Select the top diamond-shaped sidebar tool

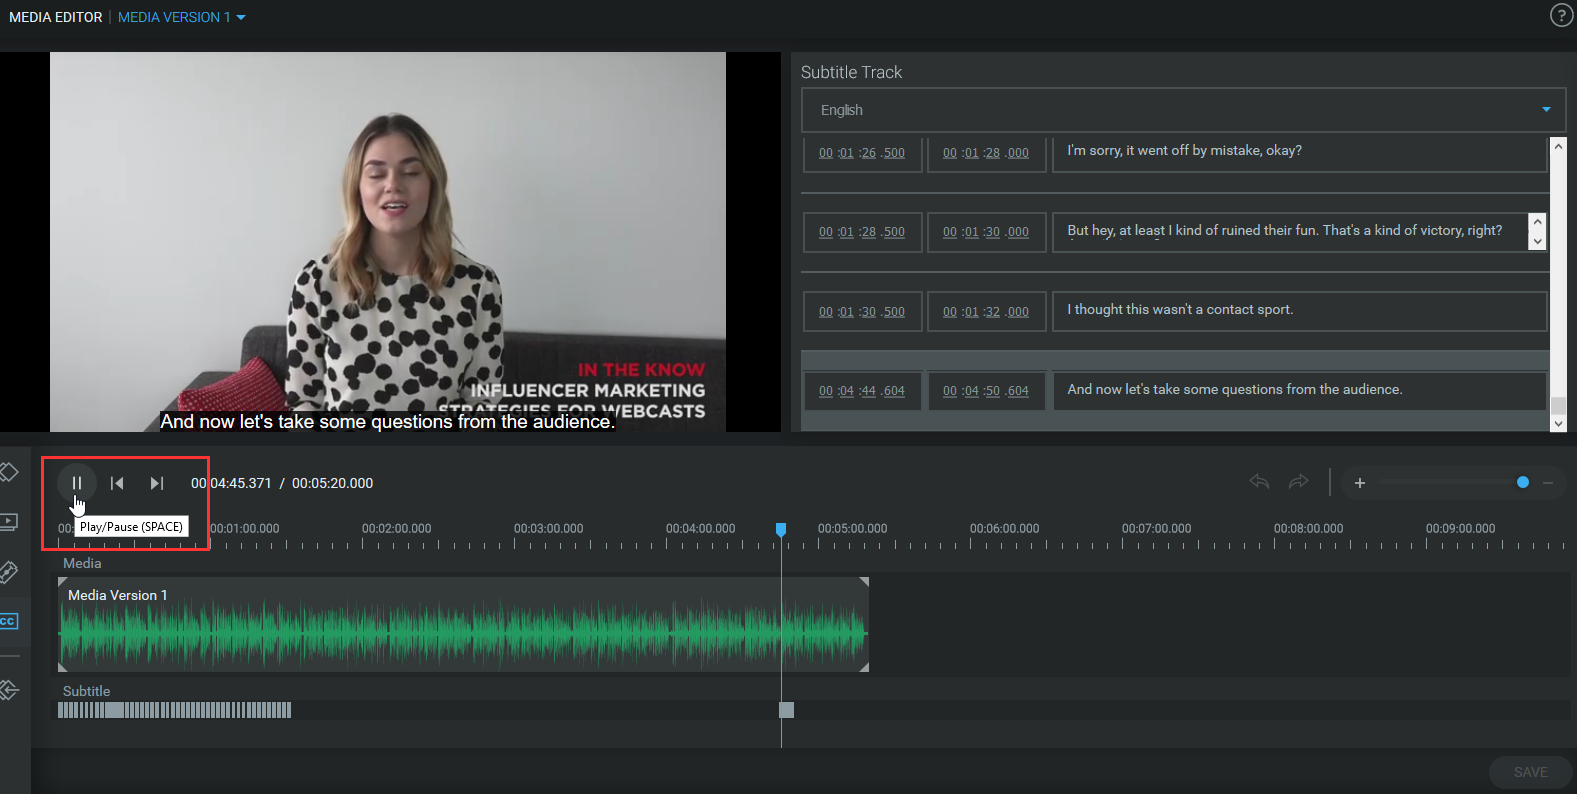pos(8,471)
